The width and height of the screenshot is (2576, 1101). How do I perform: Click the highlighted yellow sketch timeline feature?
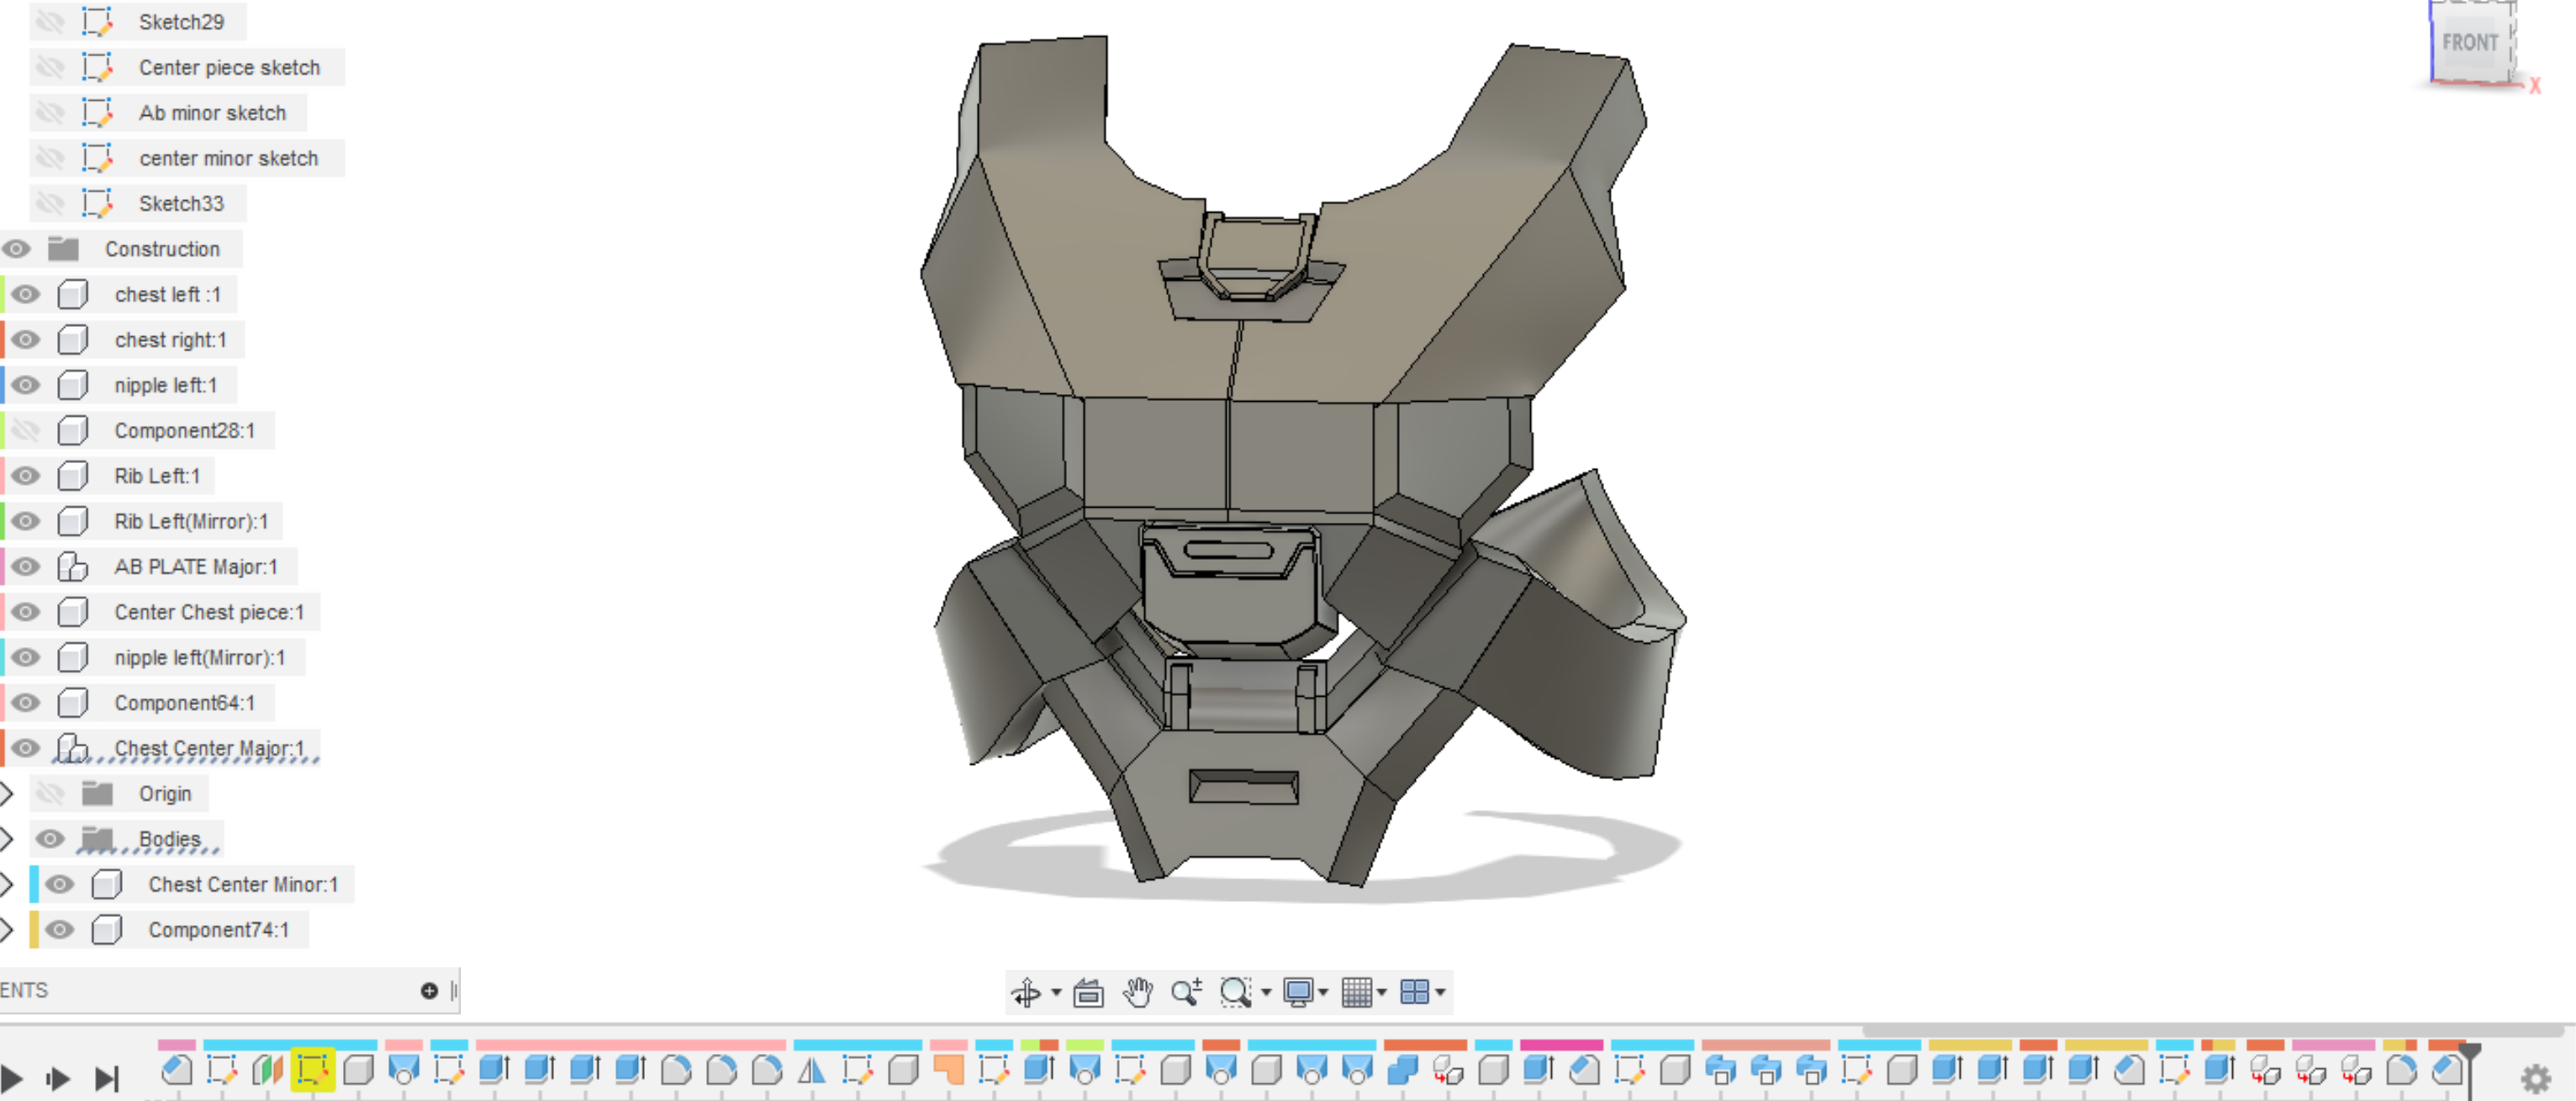313,1071
